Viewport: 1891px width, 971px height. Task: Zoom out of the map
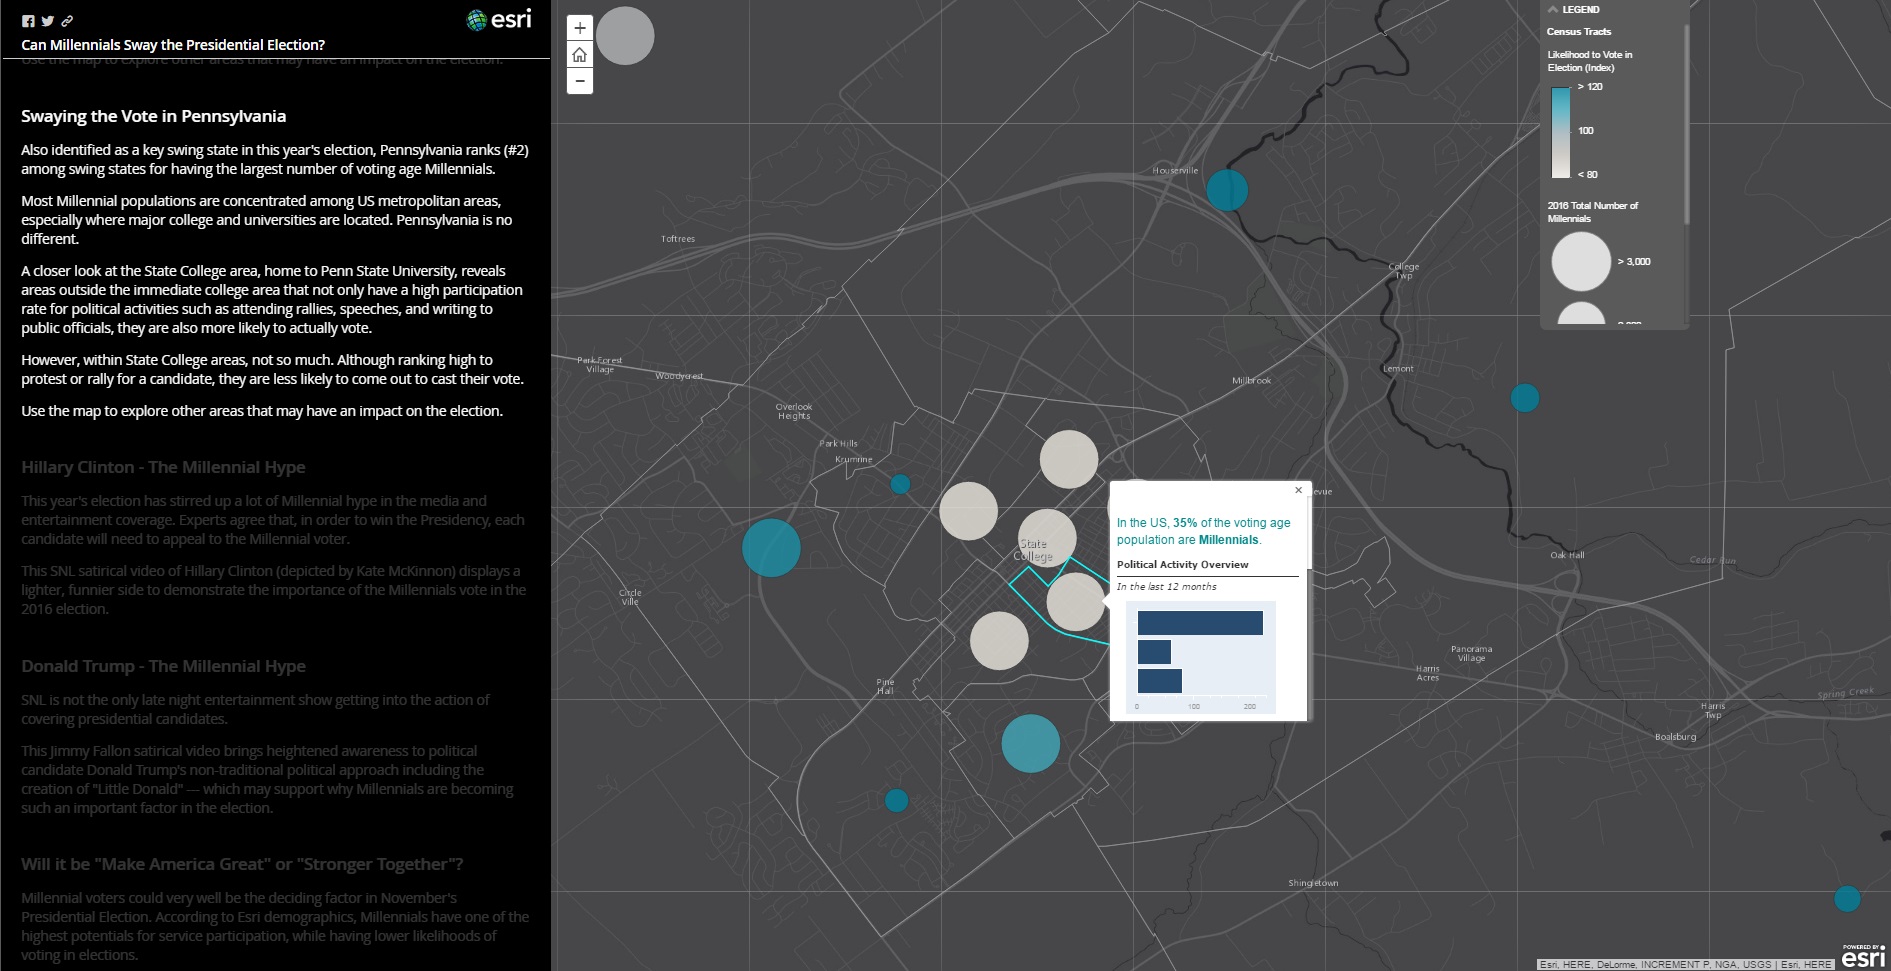coord(580,81)
